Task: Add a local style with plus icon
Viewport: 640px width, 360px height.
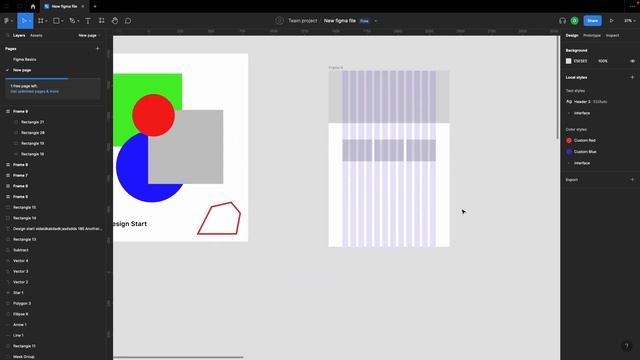Action: coord(632,77)
